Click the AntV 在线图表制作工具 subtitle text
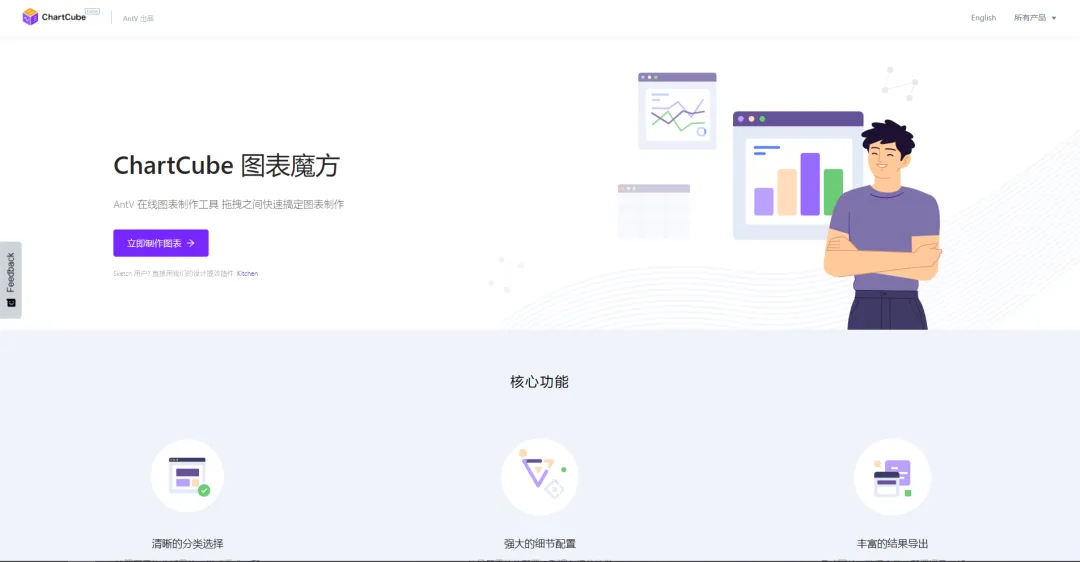 (x=229, y=205)
